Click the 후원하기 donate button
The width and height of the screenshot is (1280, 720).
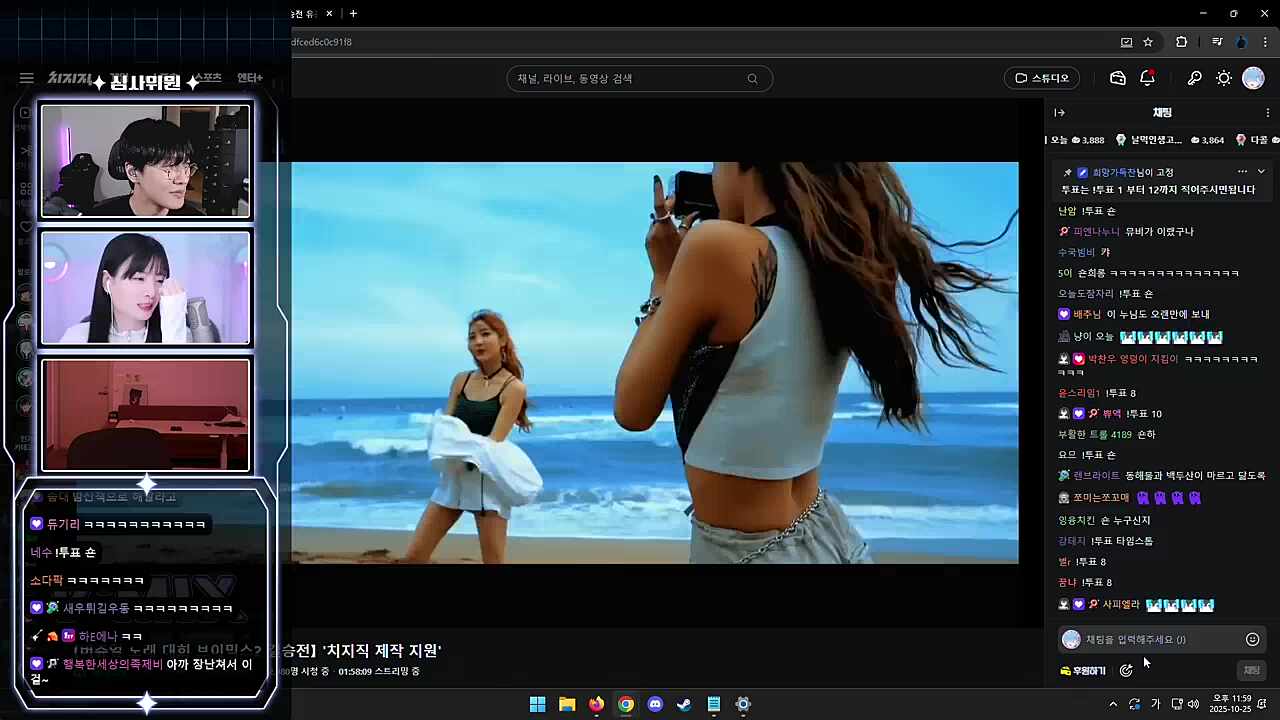pyautogui.click(x=1084, y=671)
